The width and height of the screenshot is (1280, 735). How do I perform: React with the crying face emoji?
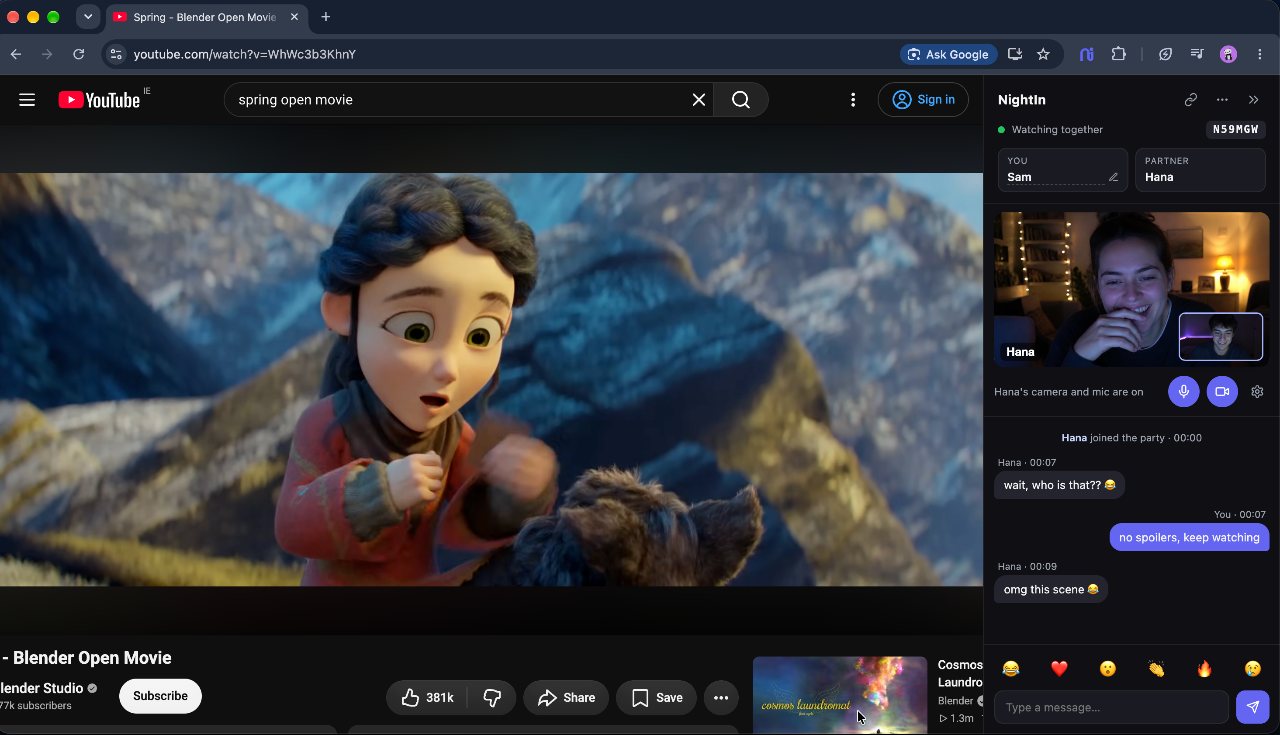pyautogui.click(x=1253, y=669)
